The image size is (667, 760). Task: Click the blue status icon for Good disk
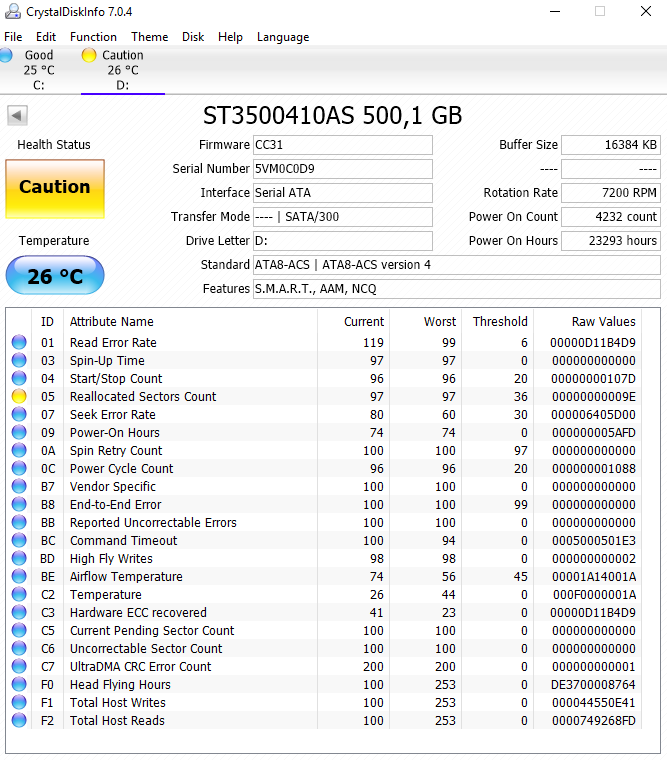pyautogui.click(x=6, y=55)
